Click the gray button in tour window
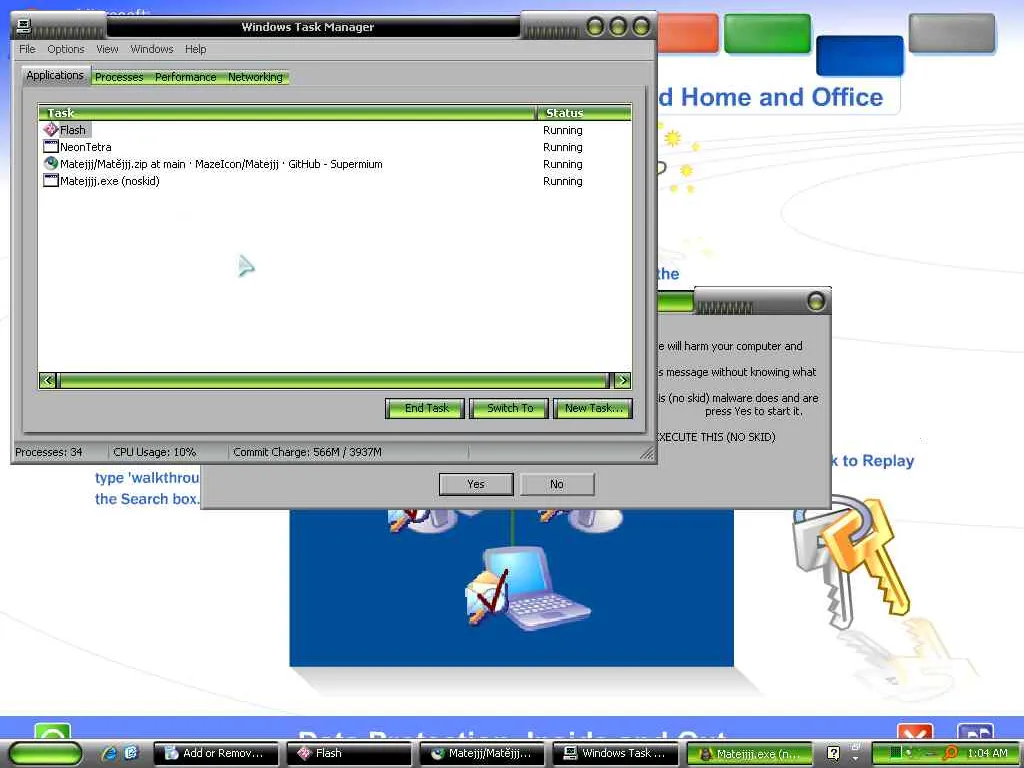 952,33
